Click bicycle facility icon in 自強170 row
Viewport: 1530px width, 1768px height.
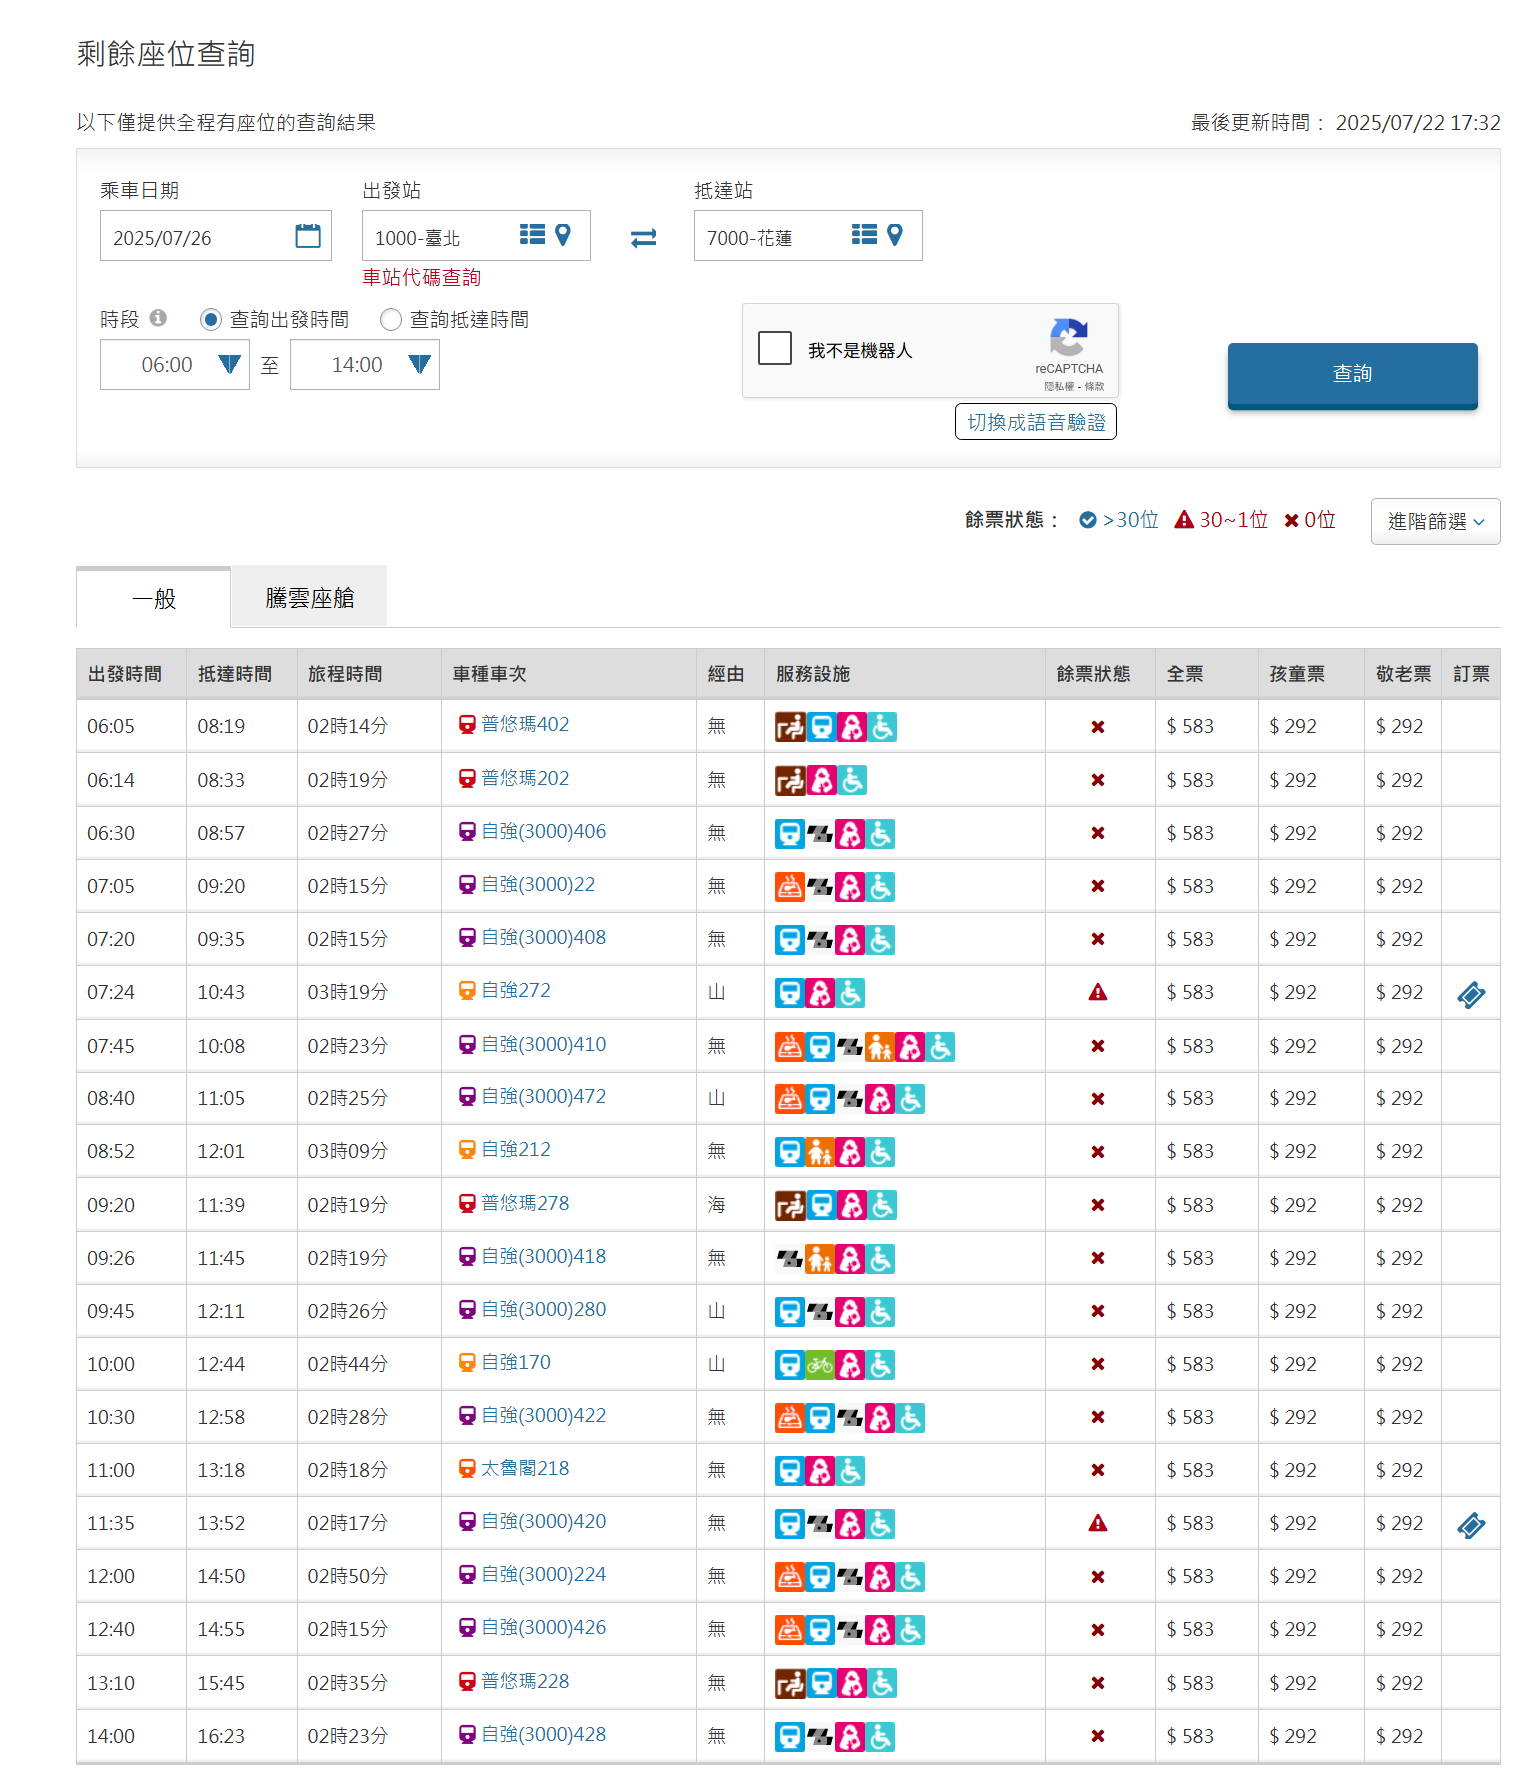pos(820,1365)
